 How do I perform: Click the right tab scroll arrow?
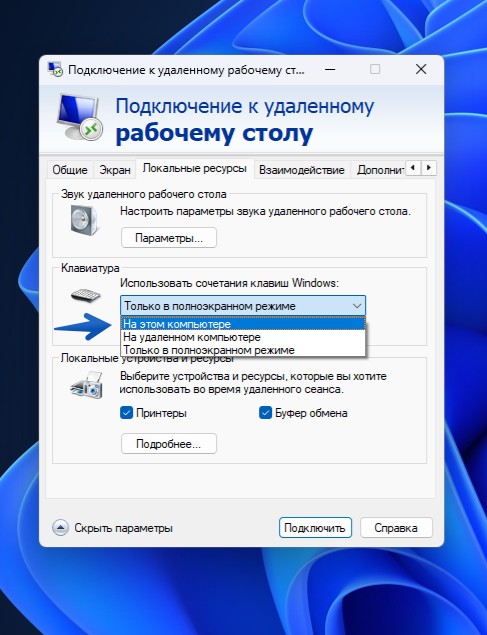429,167
